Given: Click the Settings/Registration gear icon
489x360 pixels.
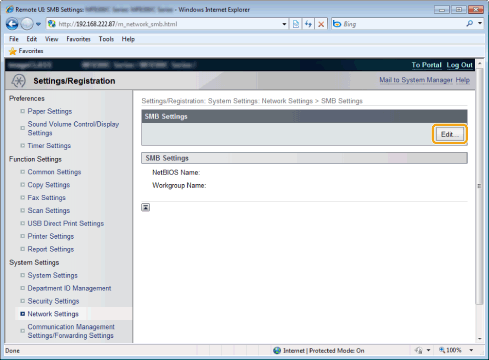Looking at the screenshot, I should click(x=18, y=81).
